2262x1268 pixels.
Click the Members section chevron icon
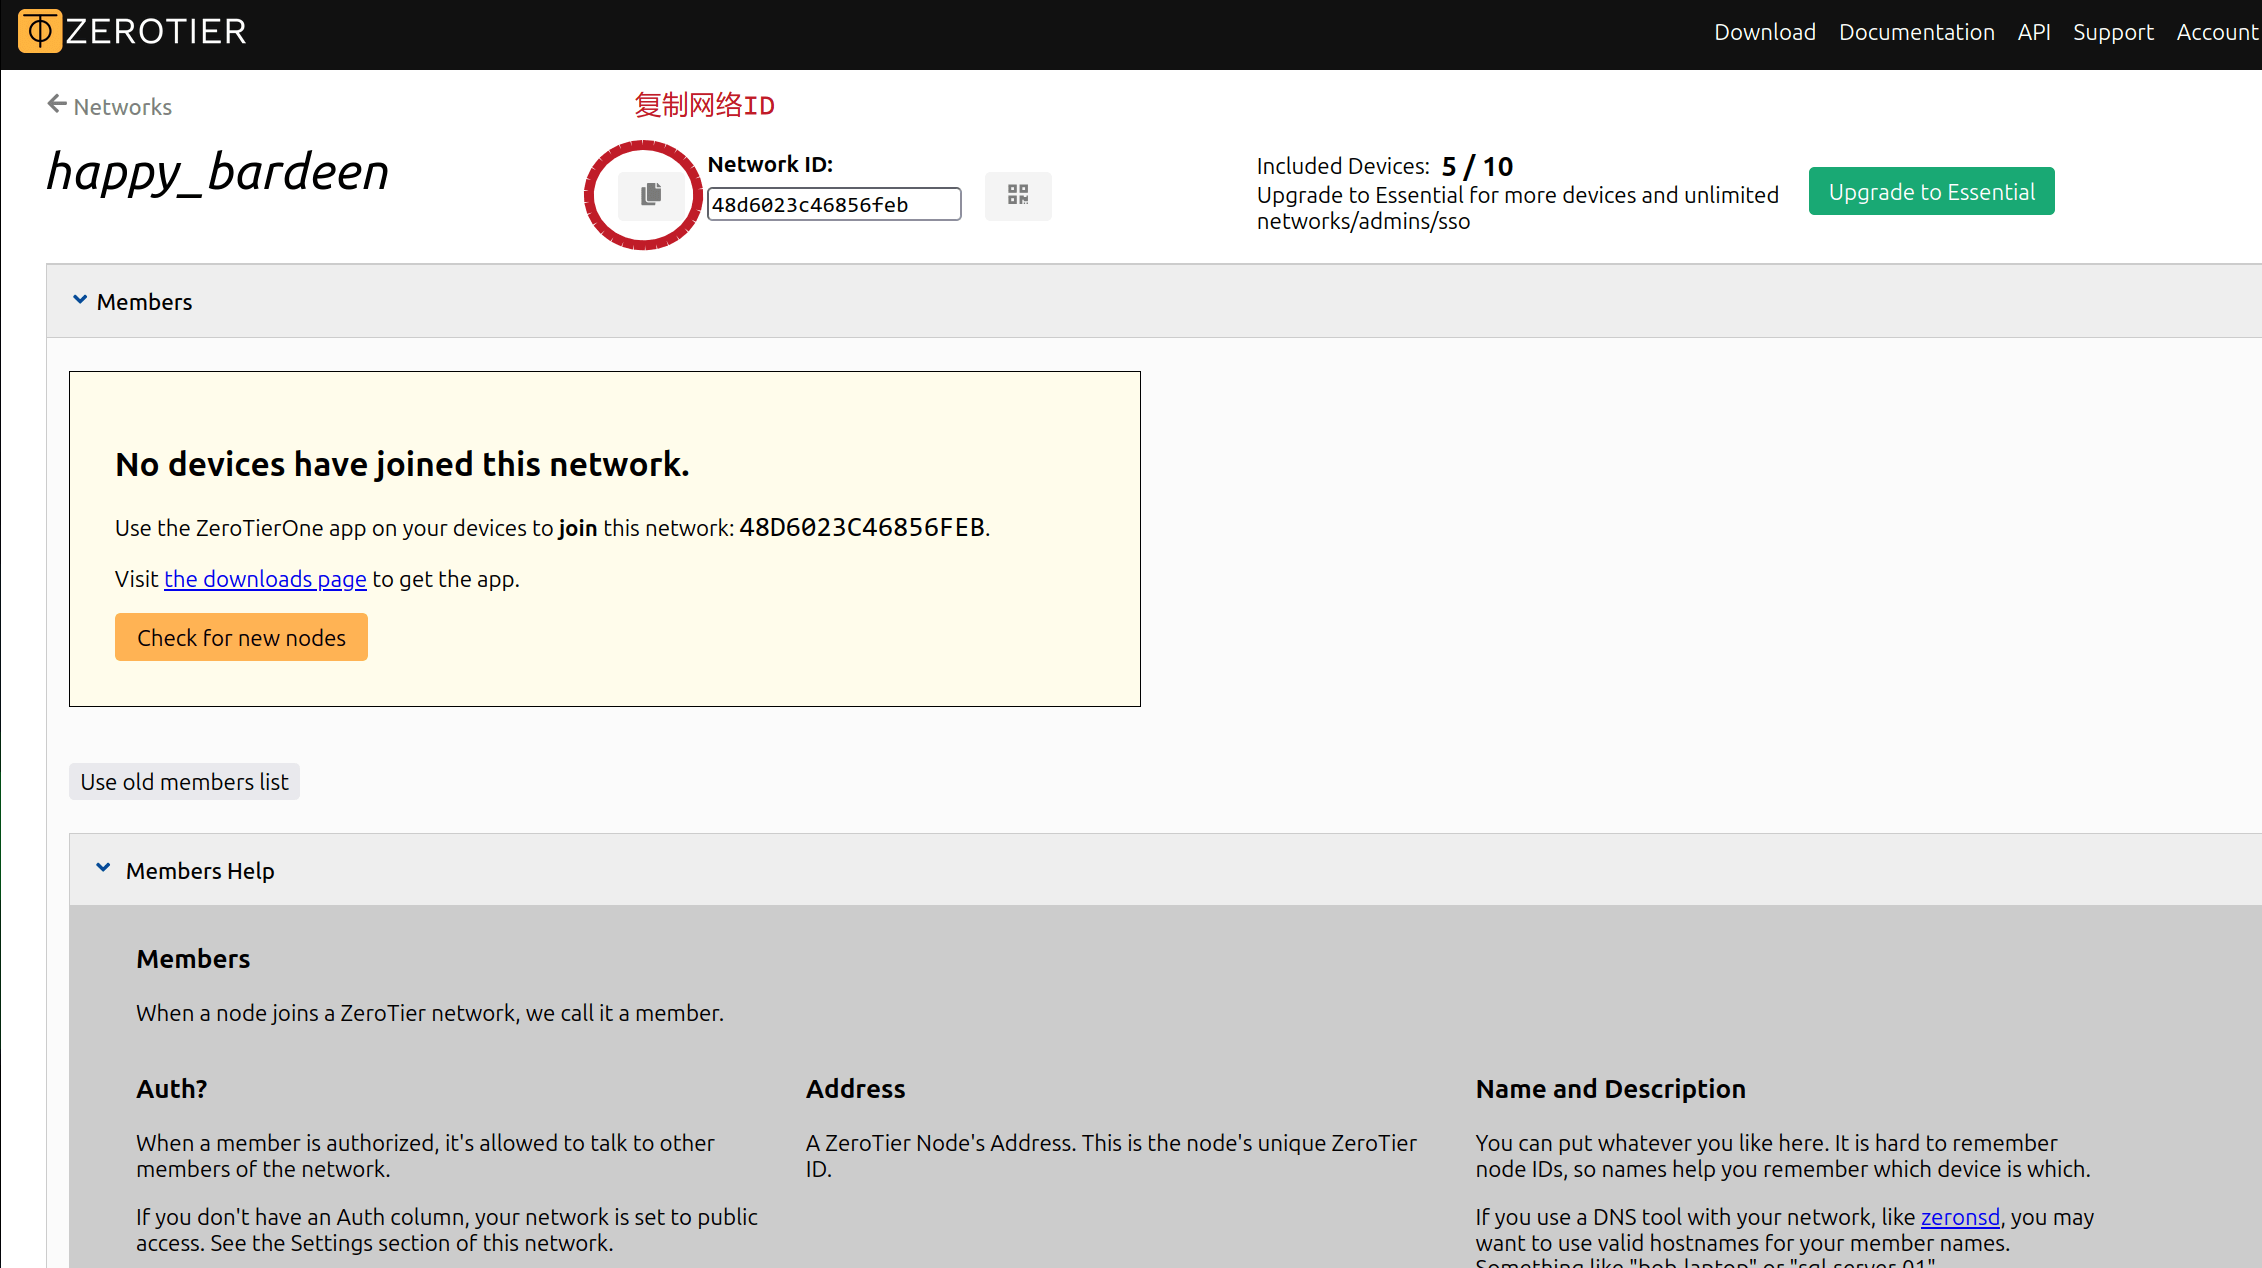80,298
